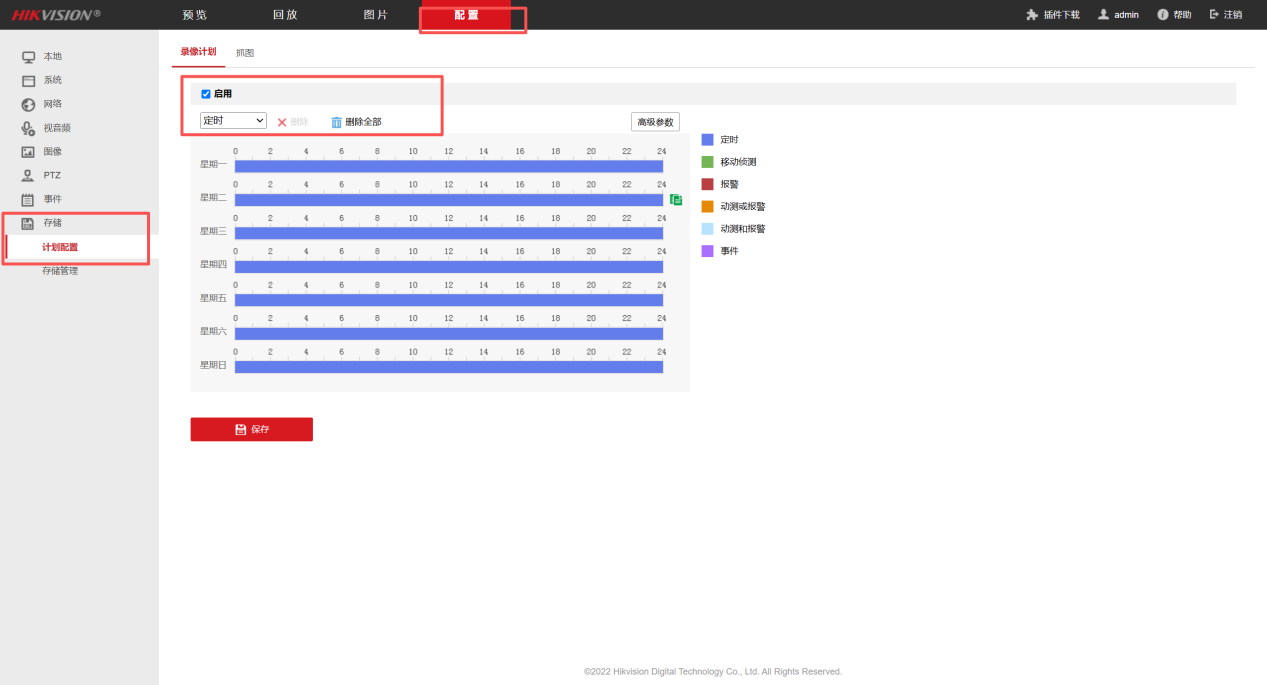Click the 网络 globe icon in sidebar
Viewport: 1267px width, 685px height.
(x=29, y=104)
